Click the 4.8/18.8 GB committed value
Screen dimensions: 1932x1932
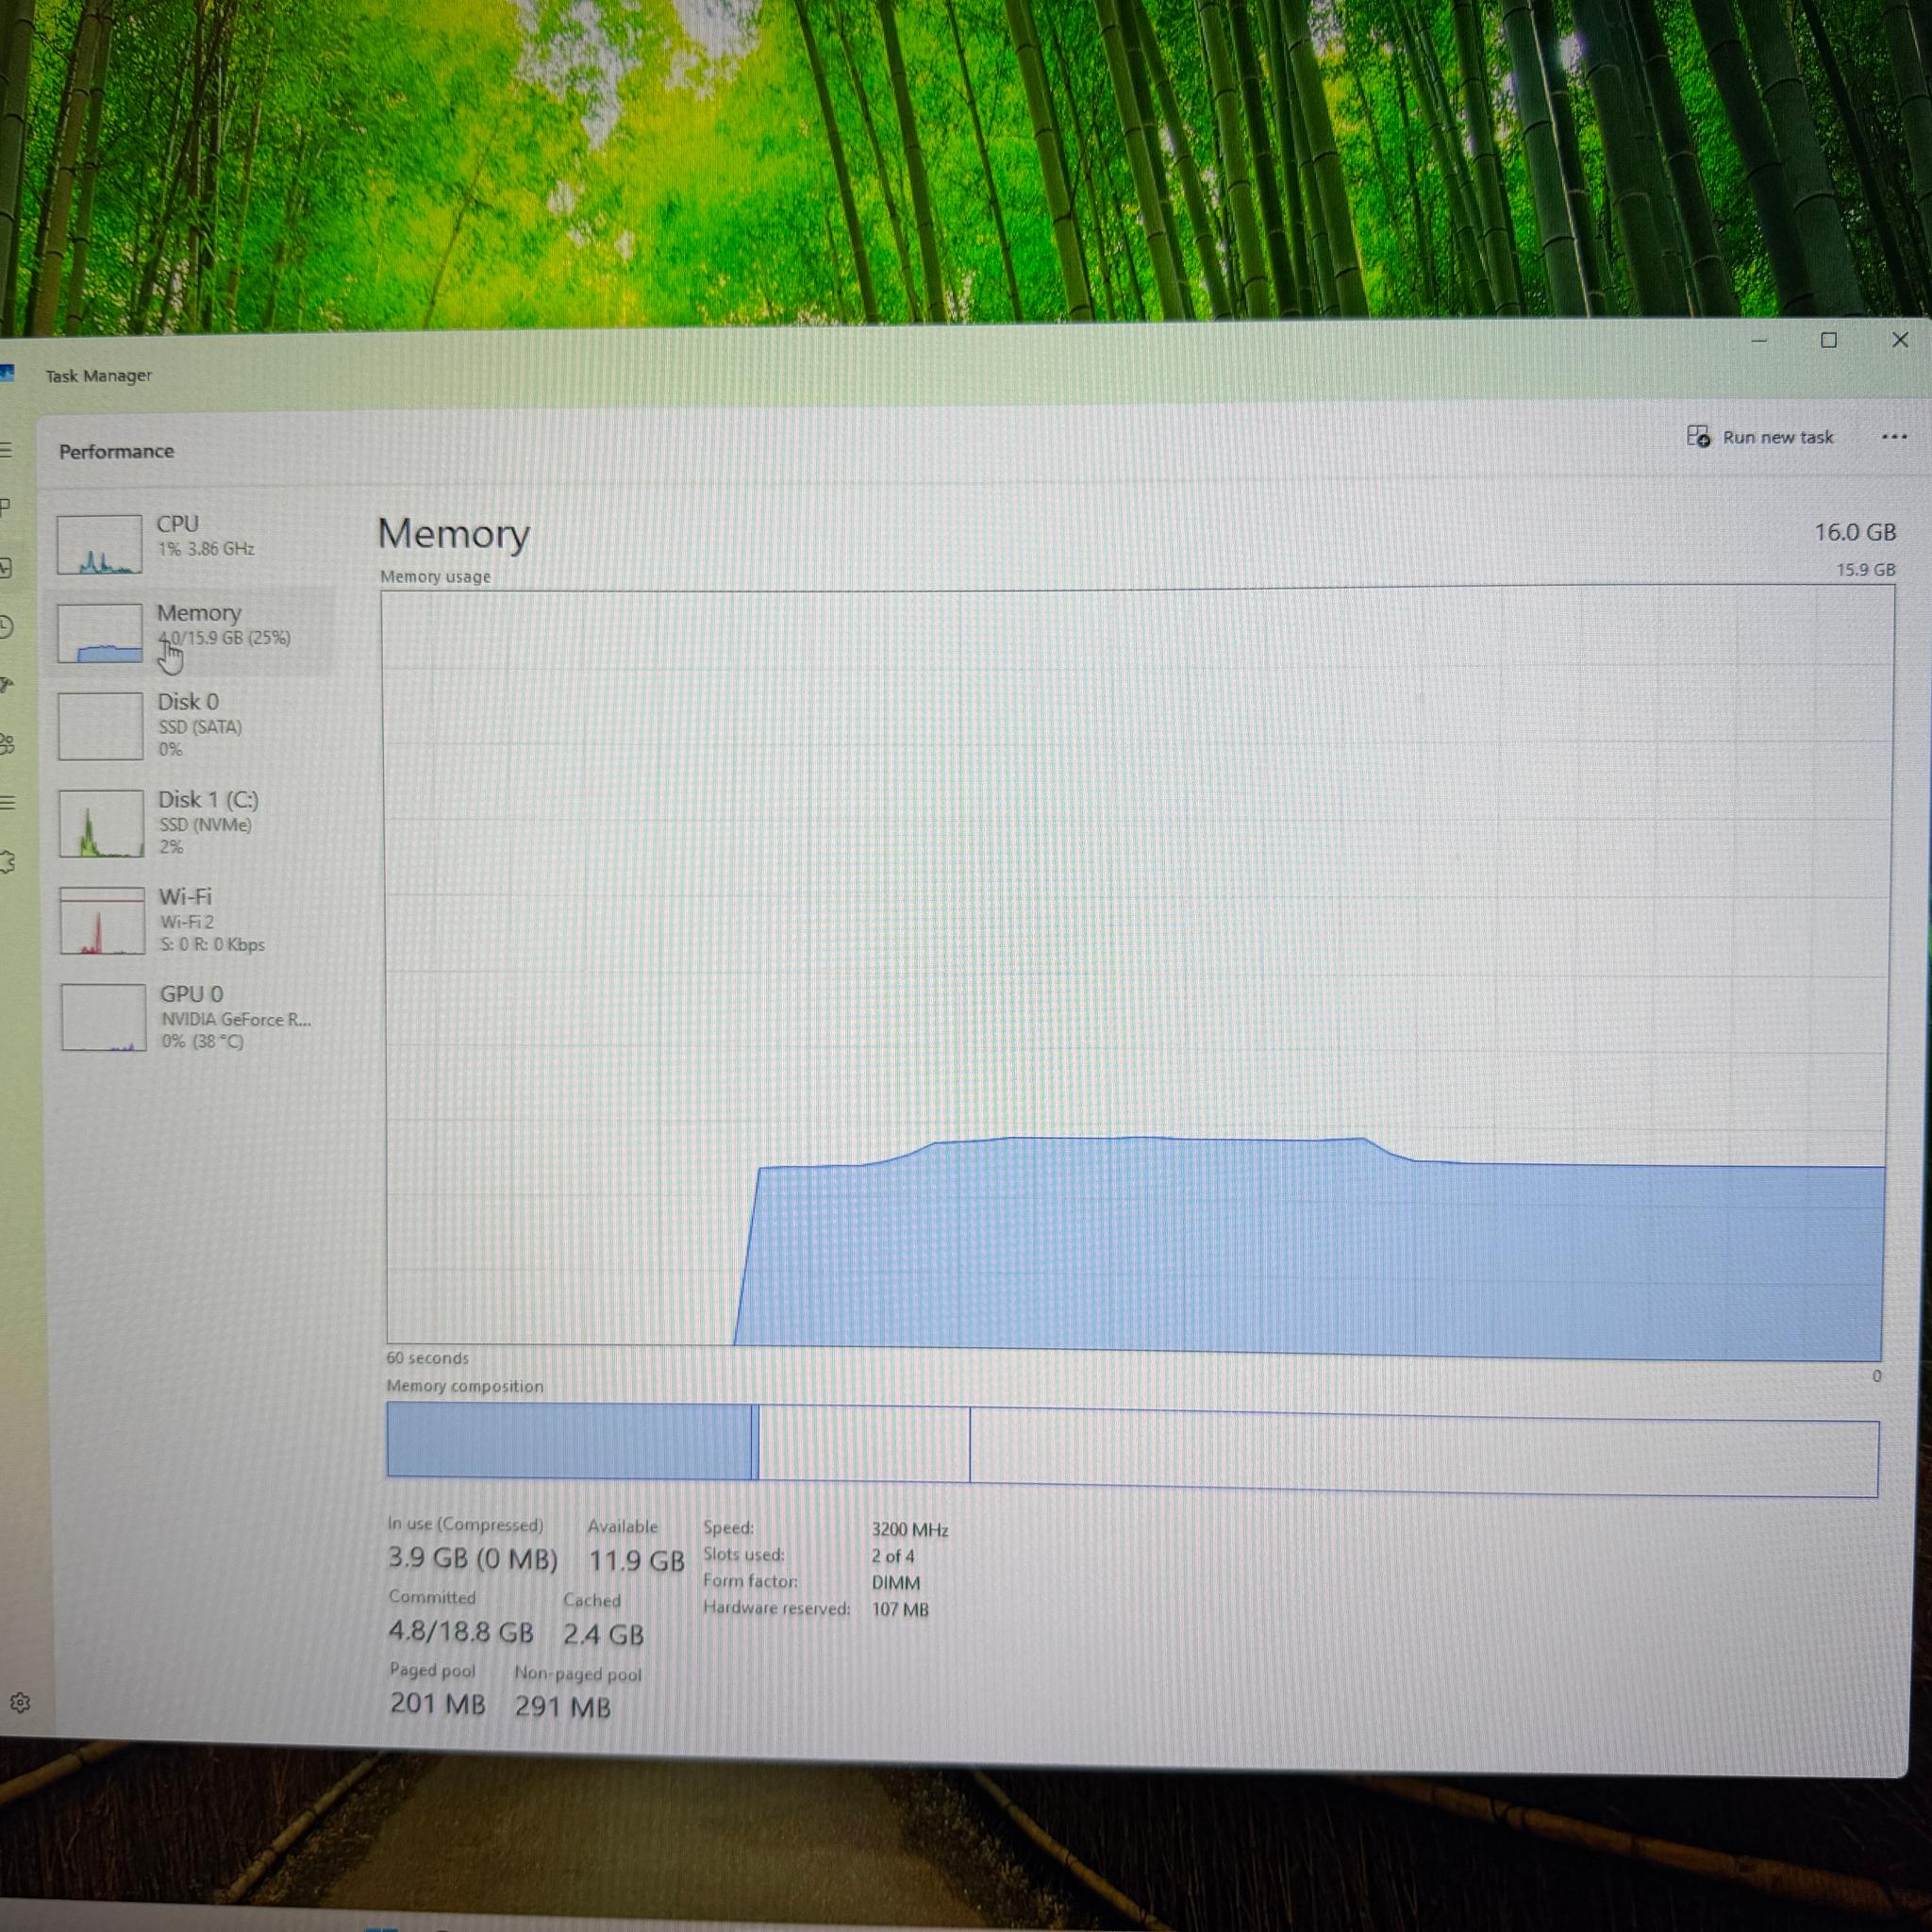pyautogui.click(x=461, y=1631)
